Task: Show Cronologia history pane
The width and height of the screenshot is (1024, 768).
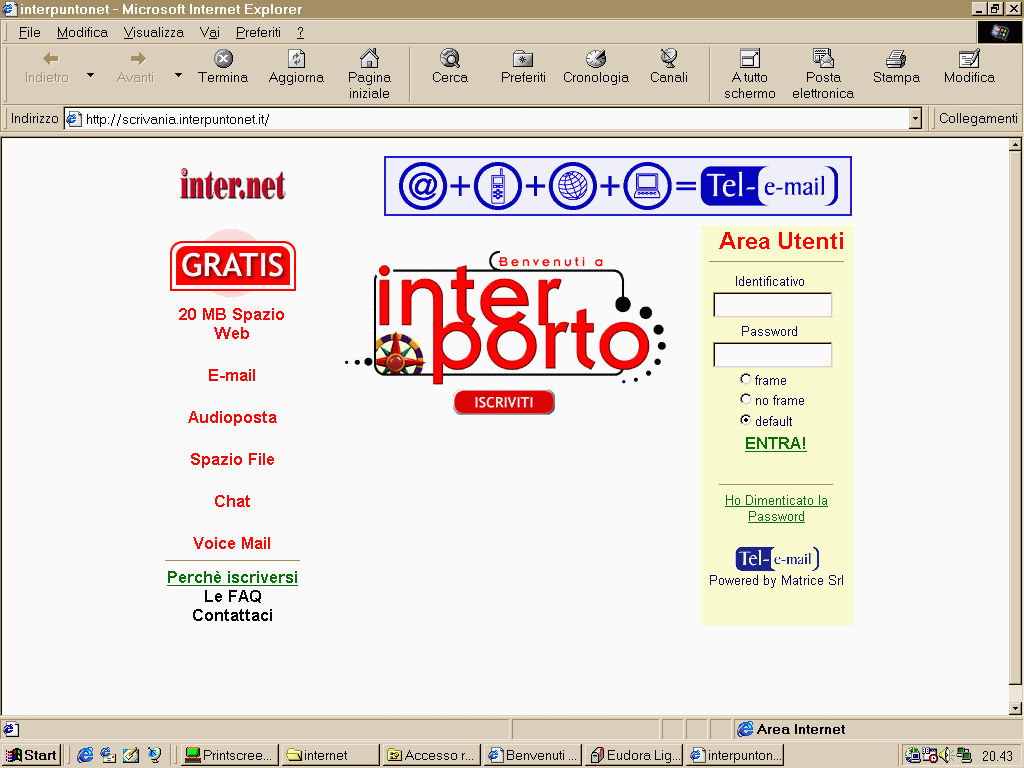Action: pos(596,68)
